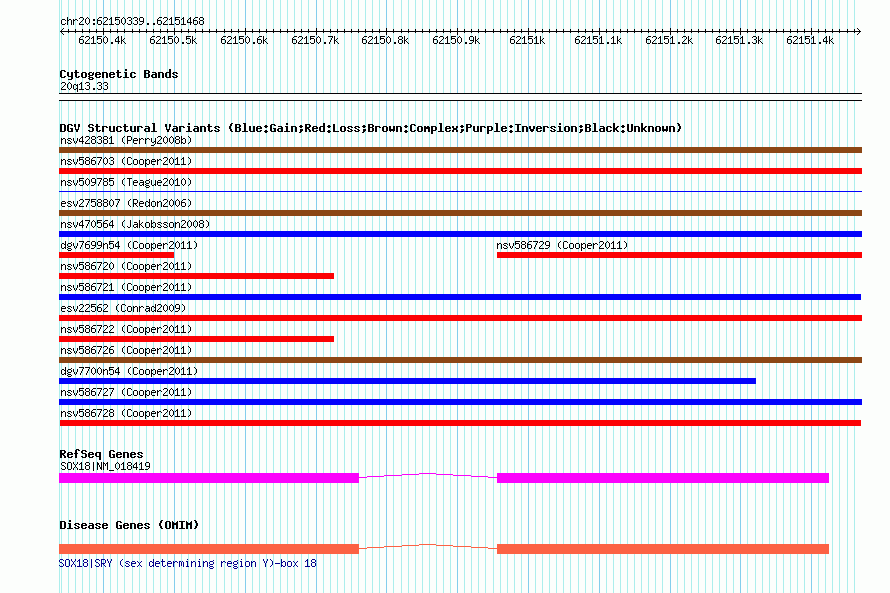This screenshot has height=593, width=890.
Task: Click the esv2758807 (Redon2006) label
Action: pos(126,203)
